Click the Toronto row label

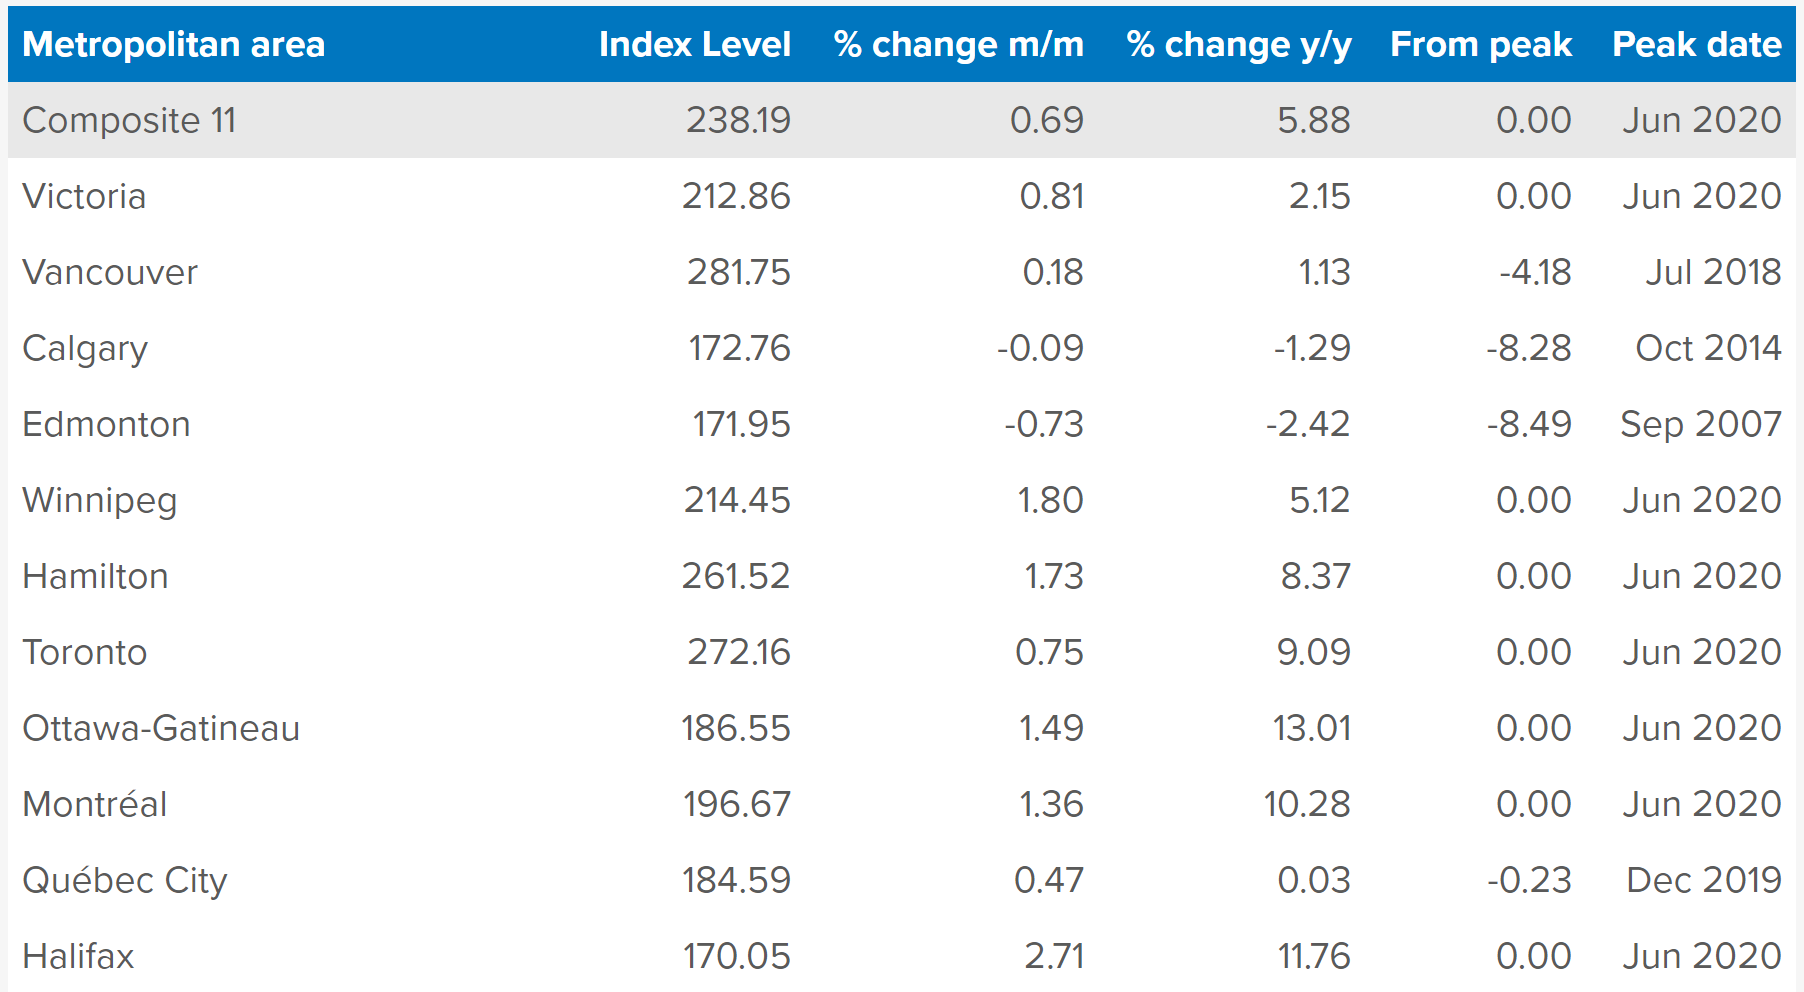coord(84,652)
